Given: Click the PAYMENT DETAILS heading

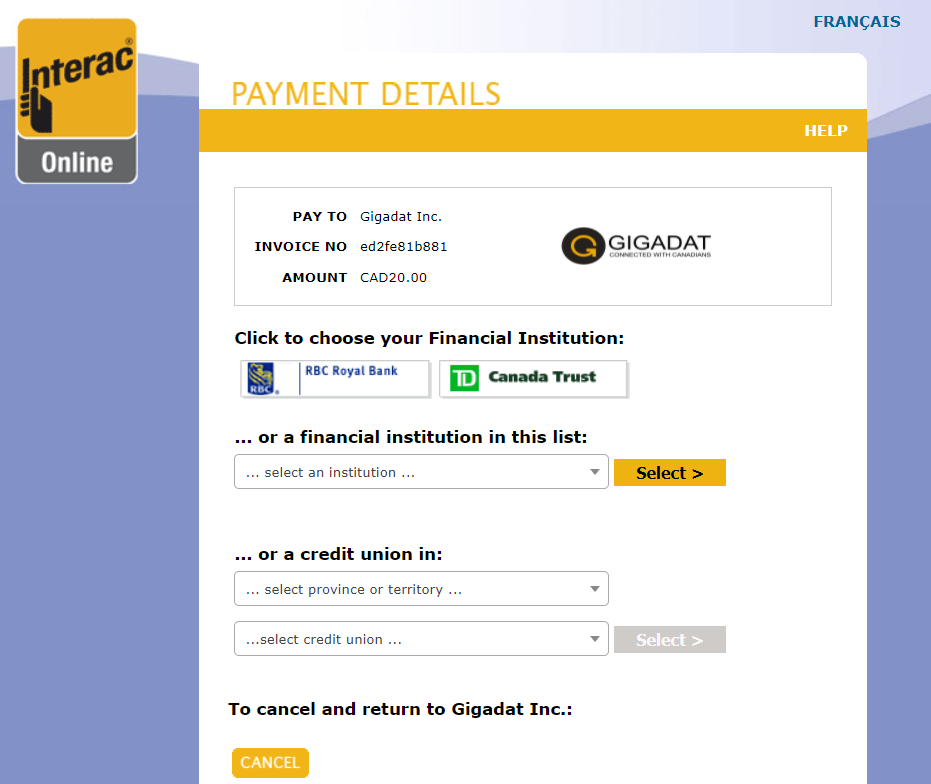Looking at the screenshot, I should click(366, 94).
